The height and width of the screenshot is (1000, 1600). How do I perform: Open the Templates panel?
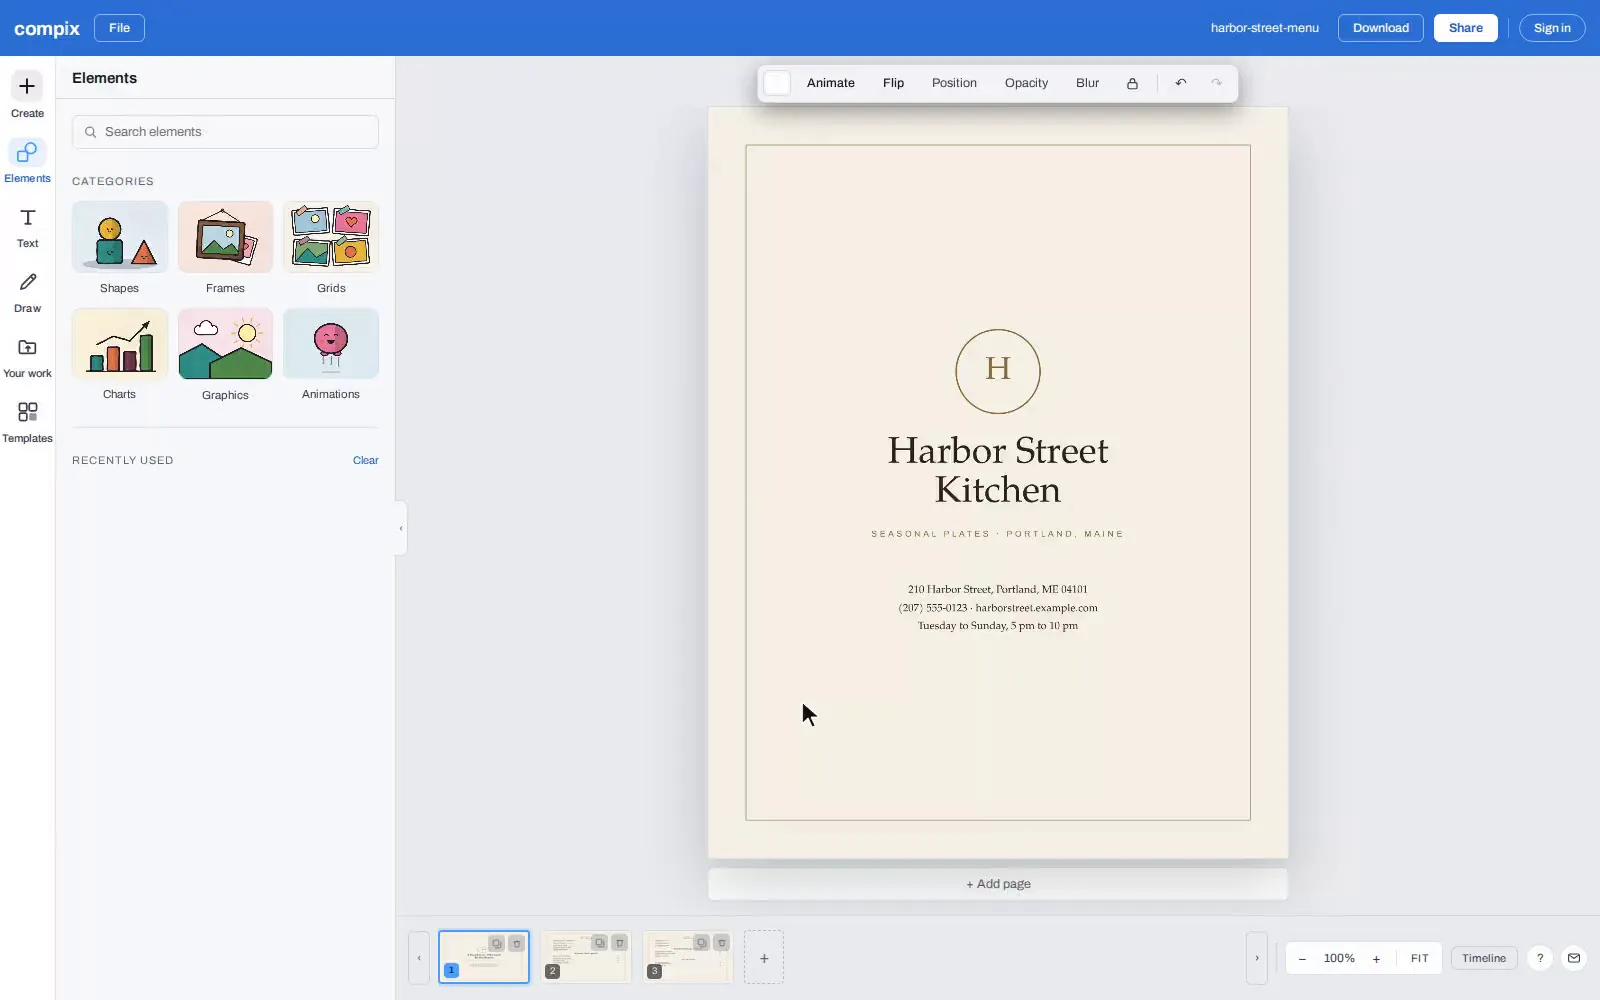(27, 422)
